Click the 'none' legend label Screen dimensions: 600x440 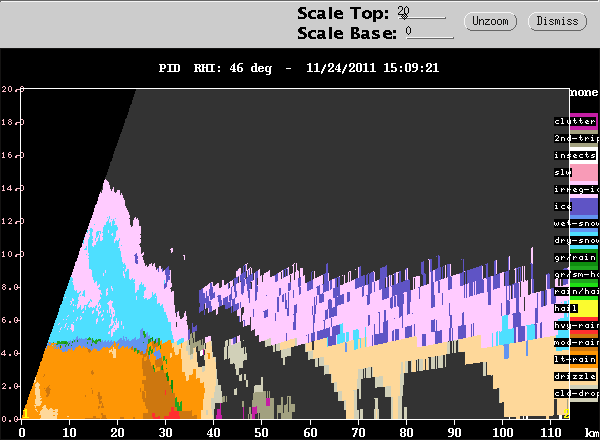(x=584, y=92)
